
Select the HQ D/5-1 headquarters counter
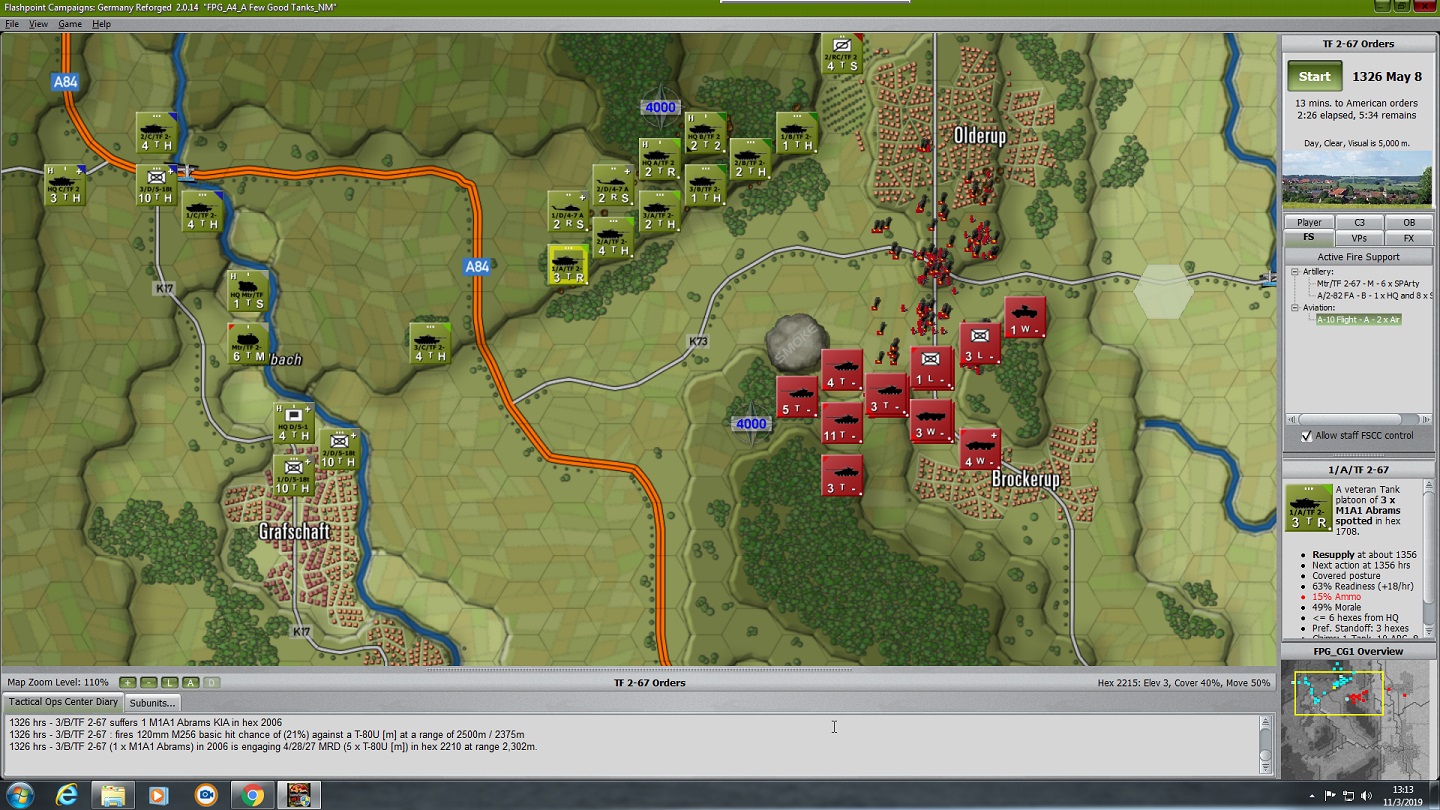294,423
